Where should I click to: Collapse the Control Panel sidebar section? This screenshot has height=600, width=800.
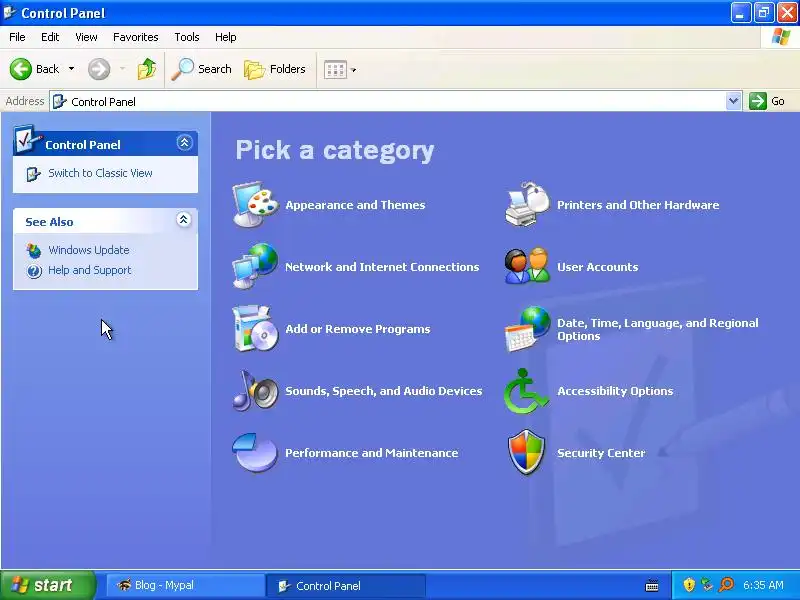tap(184, 142)
